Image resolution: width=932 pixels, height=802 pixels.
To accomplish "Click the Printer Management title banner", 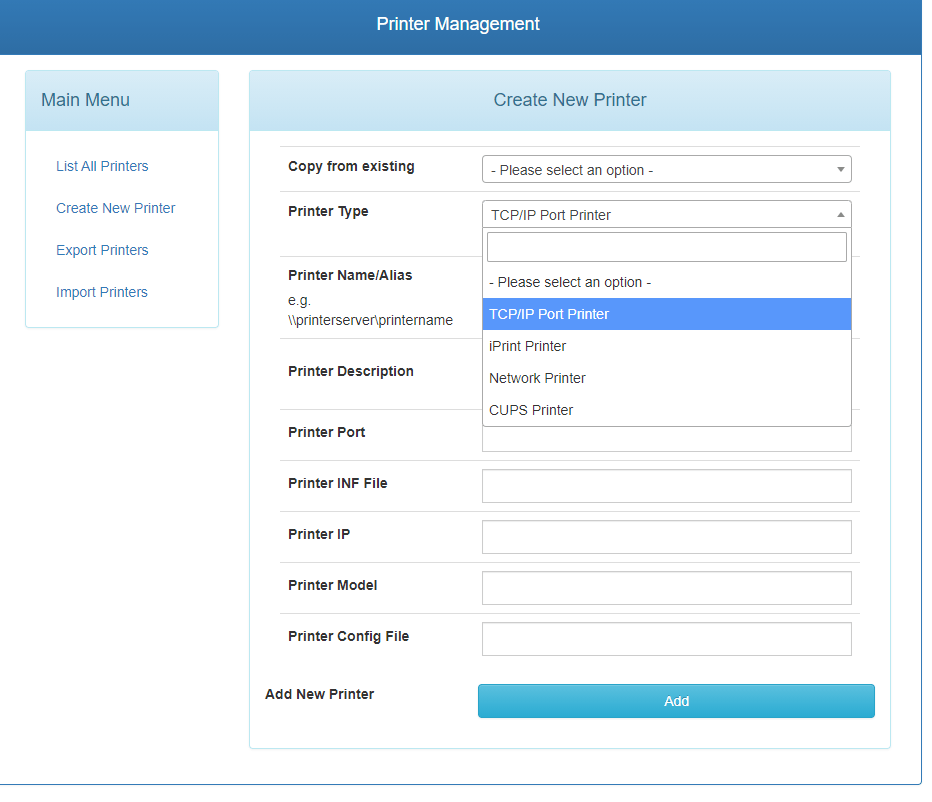I will [458, 23].
